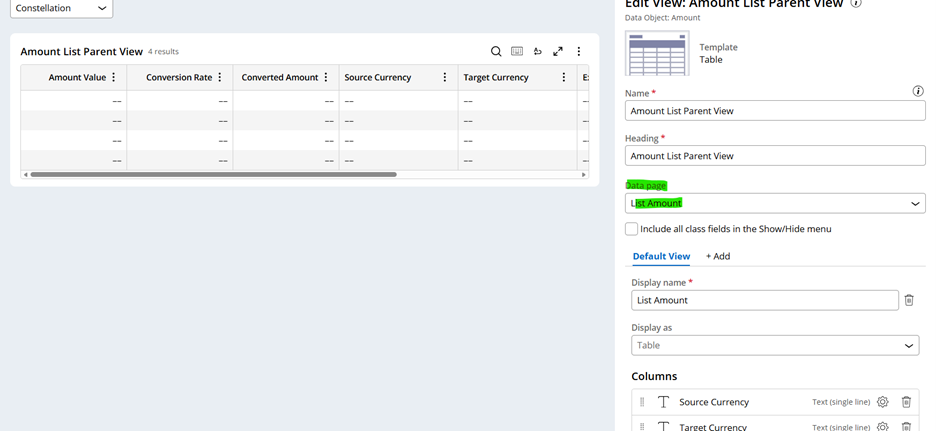Open the Data page dropdown showing List Amount
Screen dimensions: 936x431
coord(775,203)
